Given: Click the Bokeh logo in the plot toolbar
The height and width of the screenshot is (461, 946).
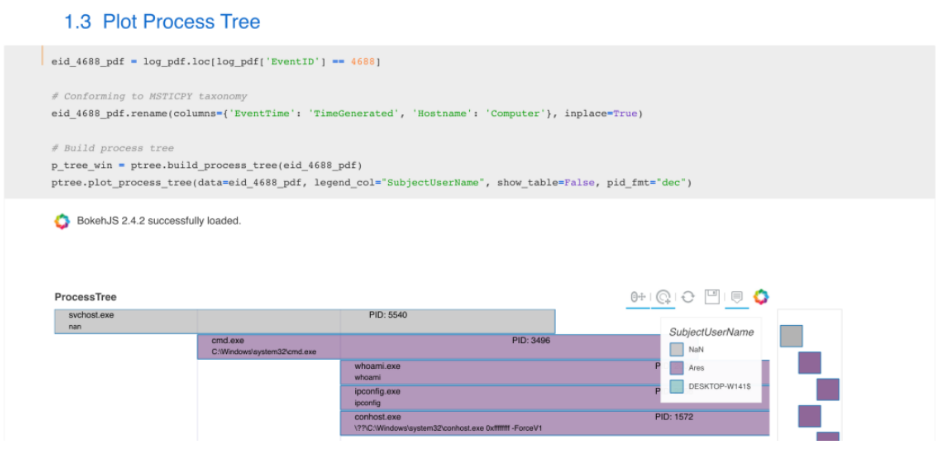Looking at the screenshot, I should tap(761, 297).
